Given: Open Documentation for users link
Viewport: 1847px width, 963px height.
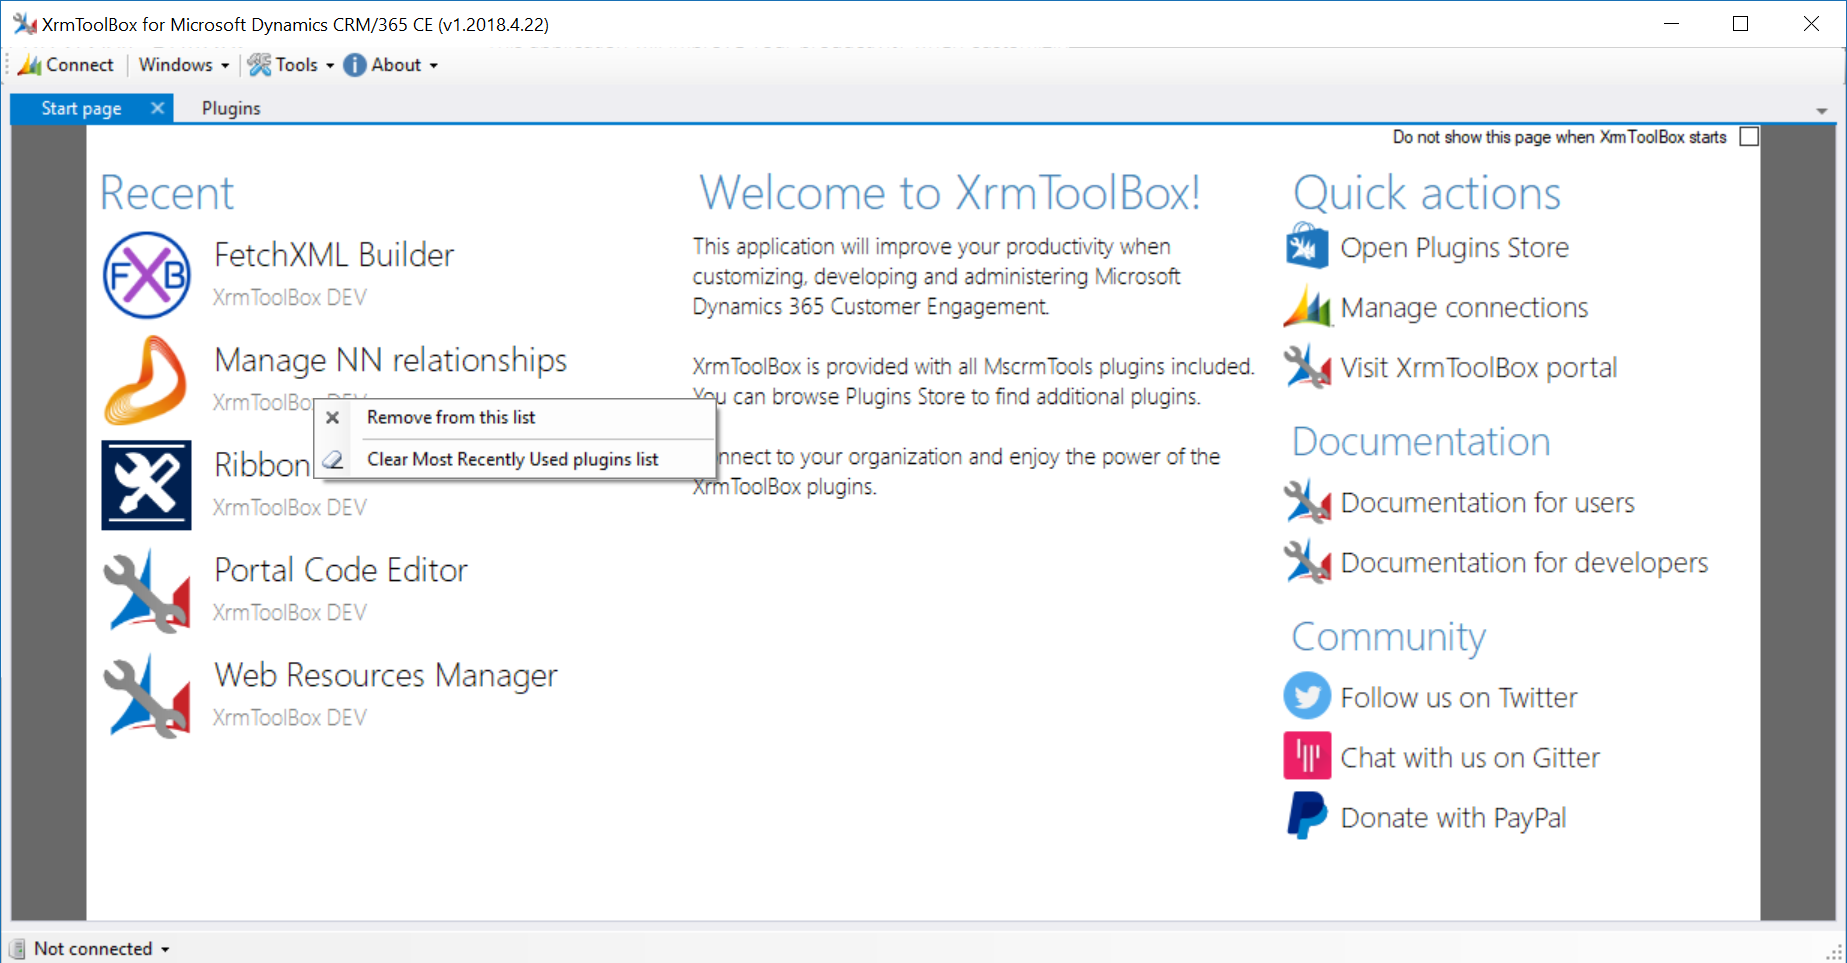Looking at the screenshot, I should coord(1488,502).
